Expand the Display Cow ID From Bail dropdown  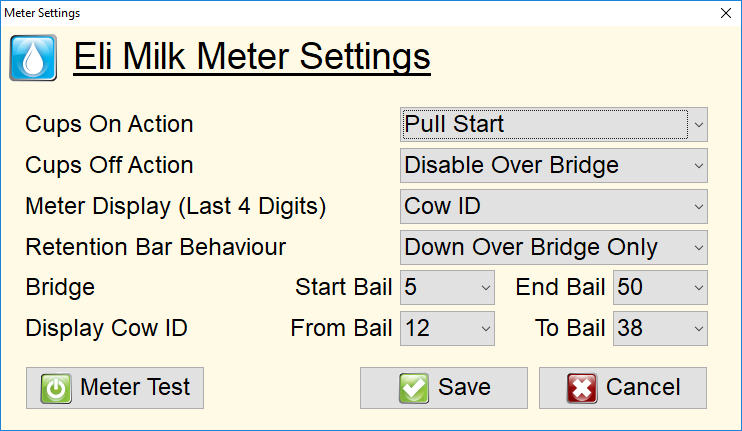click(447, 328)
